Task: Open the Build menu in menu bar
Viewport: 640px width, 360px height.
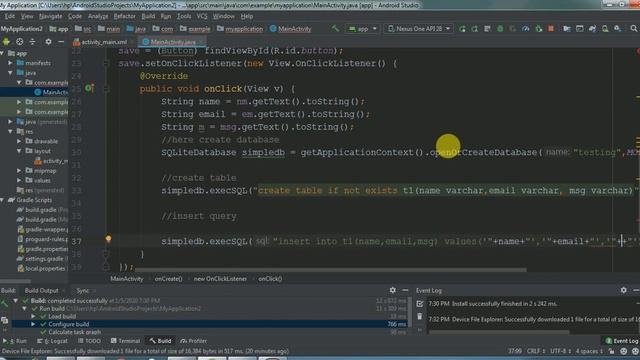Action: 148,16
